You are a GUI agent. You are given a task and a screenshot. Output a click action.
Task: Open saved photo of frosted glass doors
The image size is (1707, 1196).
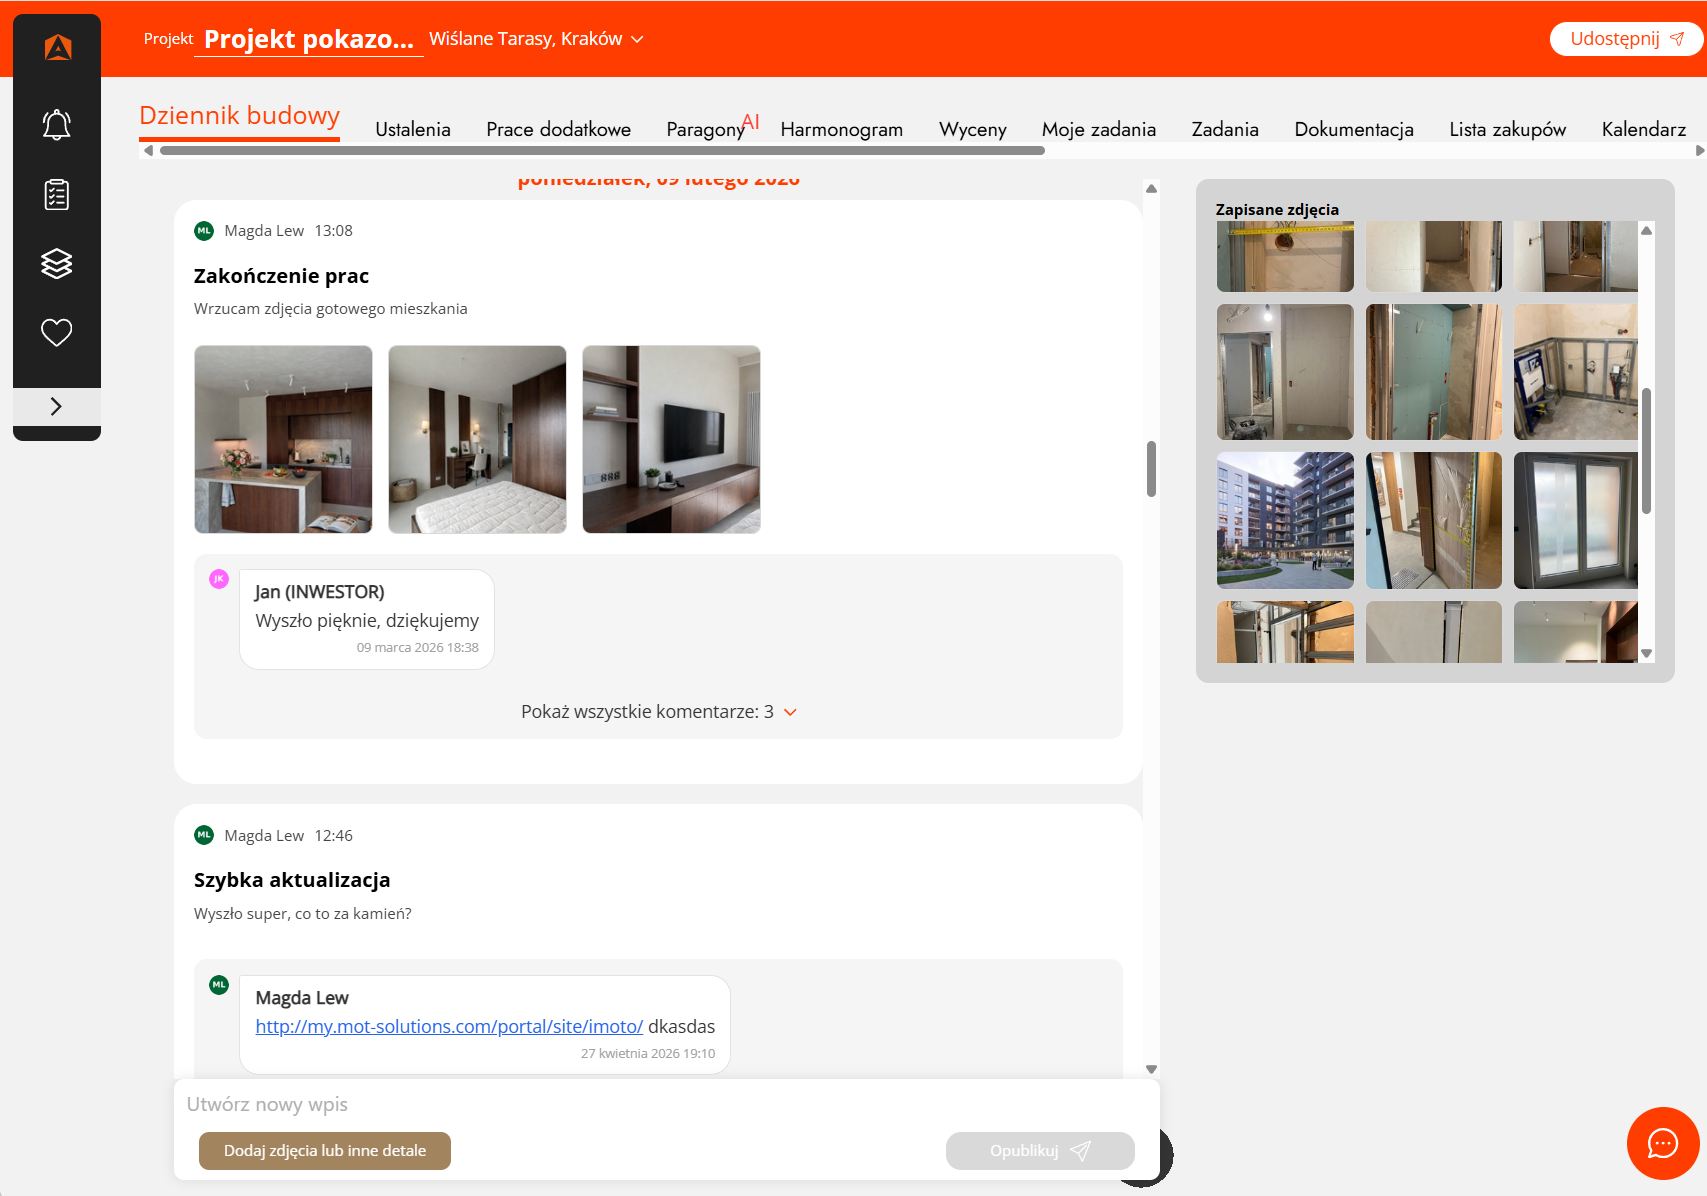tap(1576, 520)
